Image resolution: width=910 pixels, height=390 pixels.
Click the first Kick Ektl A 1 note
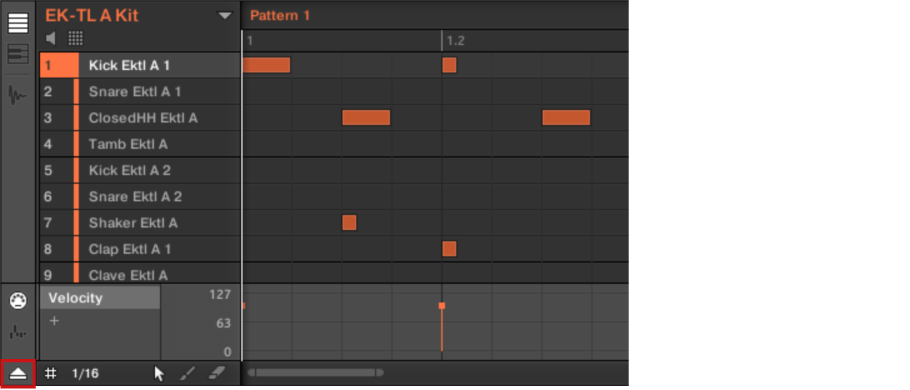click(x=266, y=65)
